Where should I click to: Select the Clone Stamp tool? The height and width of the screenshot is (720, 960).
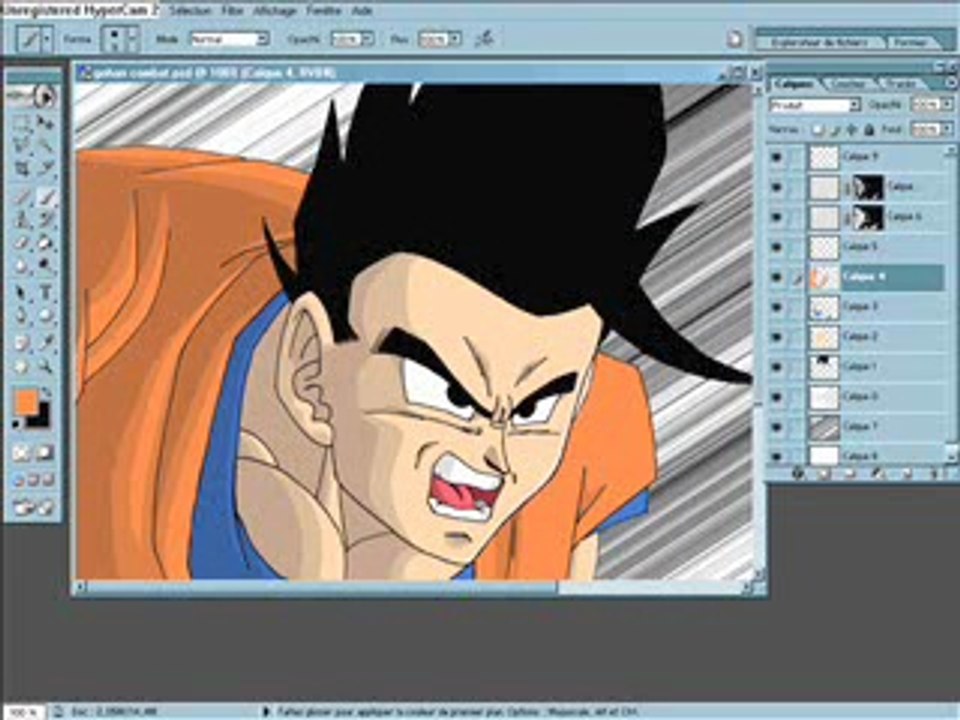(x=21, y=219)
